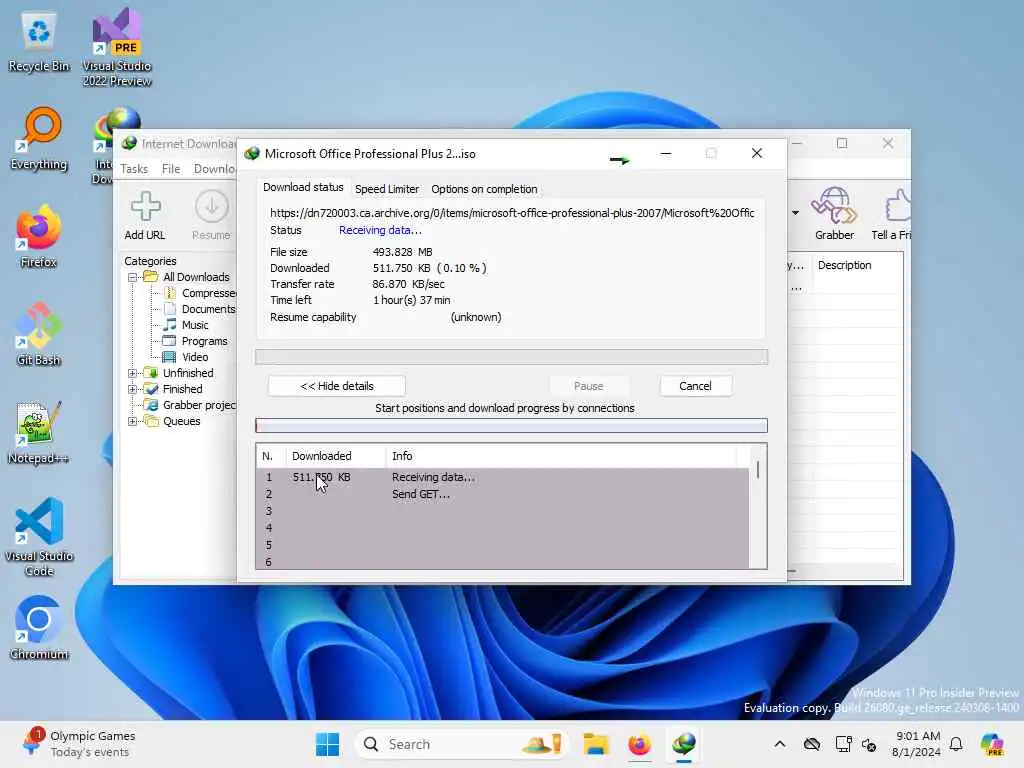The width and height of the screenshot is (1024, 768).
Task: Launch Visual Studio 2022 Preview shortcut
Action: (x=117, y=46)
